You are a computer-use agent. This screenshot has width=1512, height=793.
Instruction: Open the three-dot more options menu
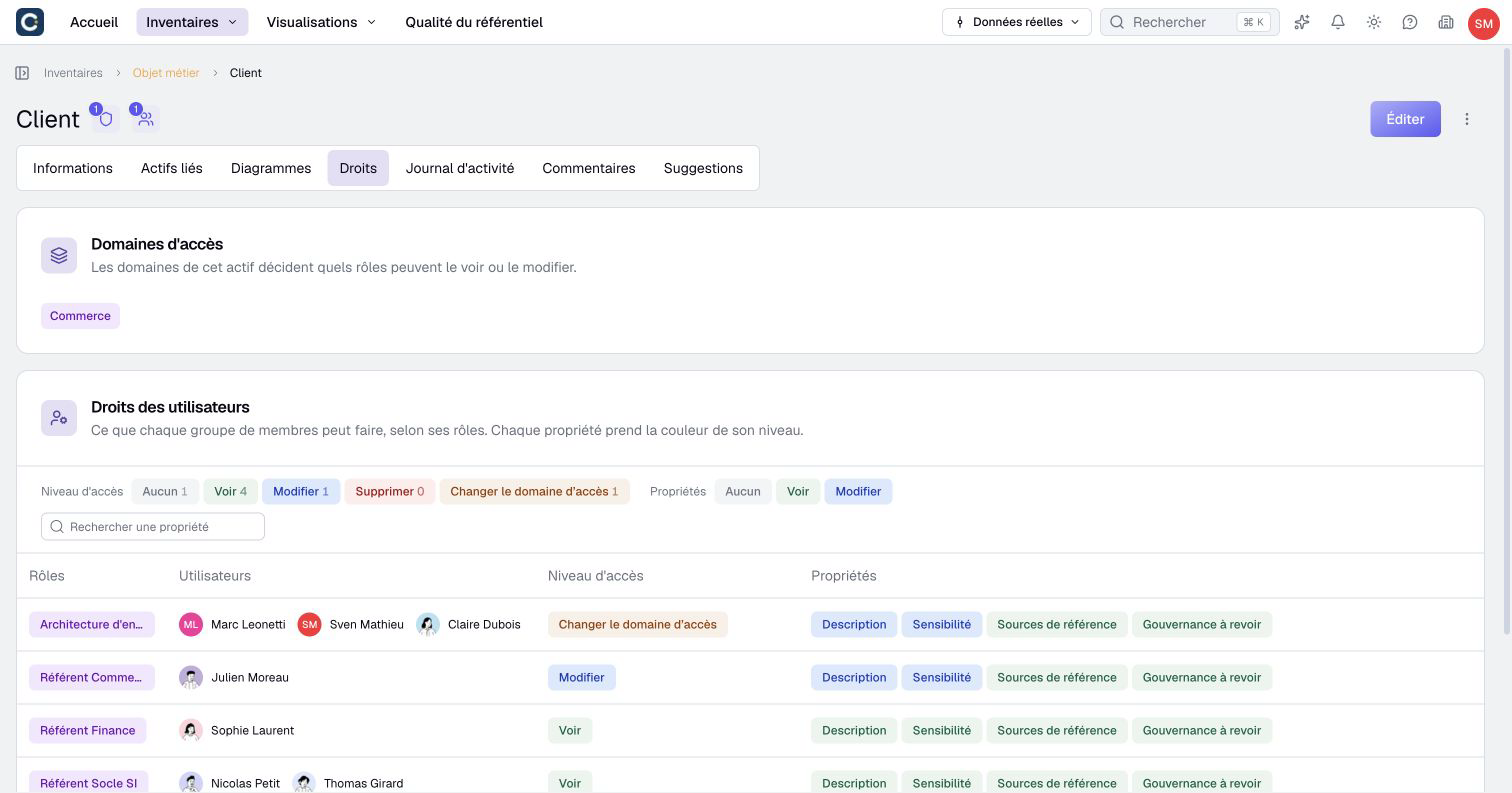pos(1467,119)
